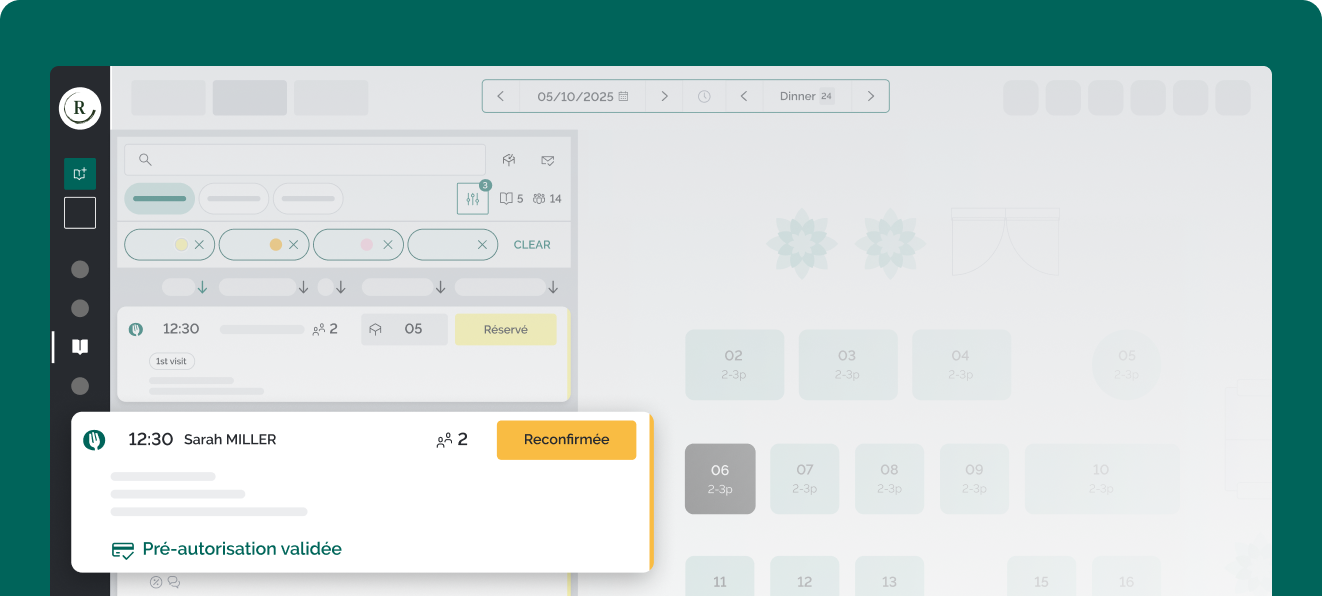Click the clock icon in date bar

[704, 96]
